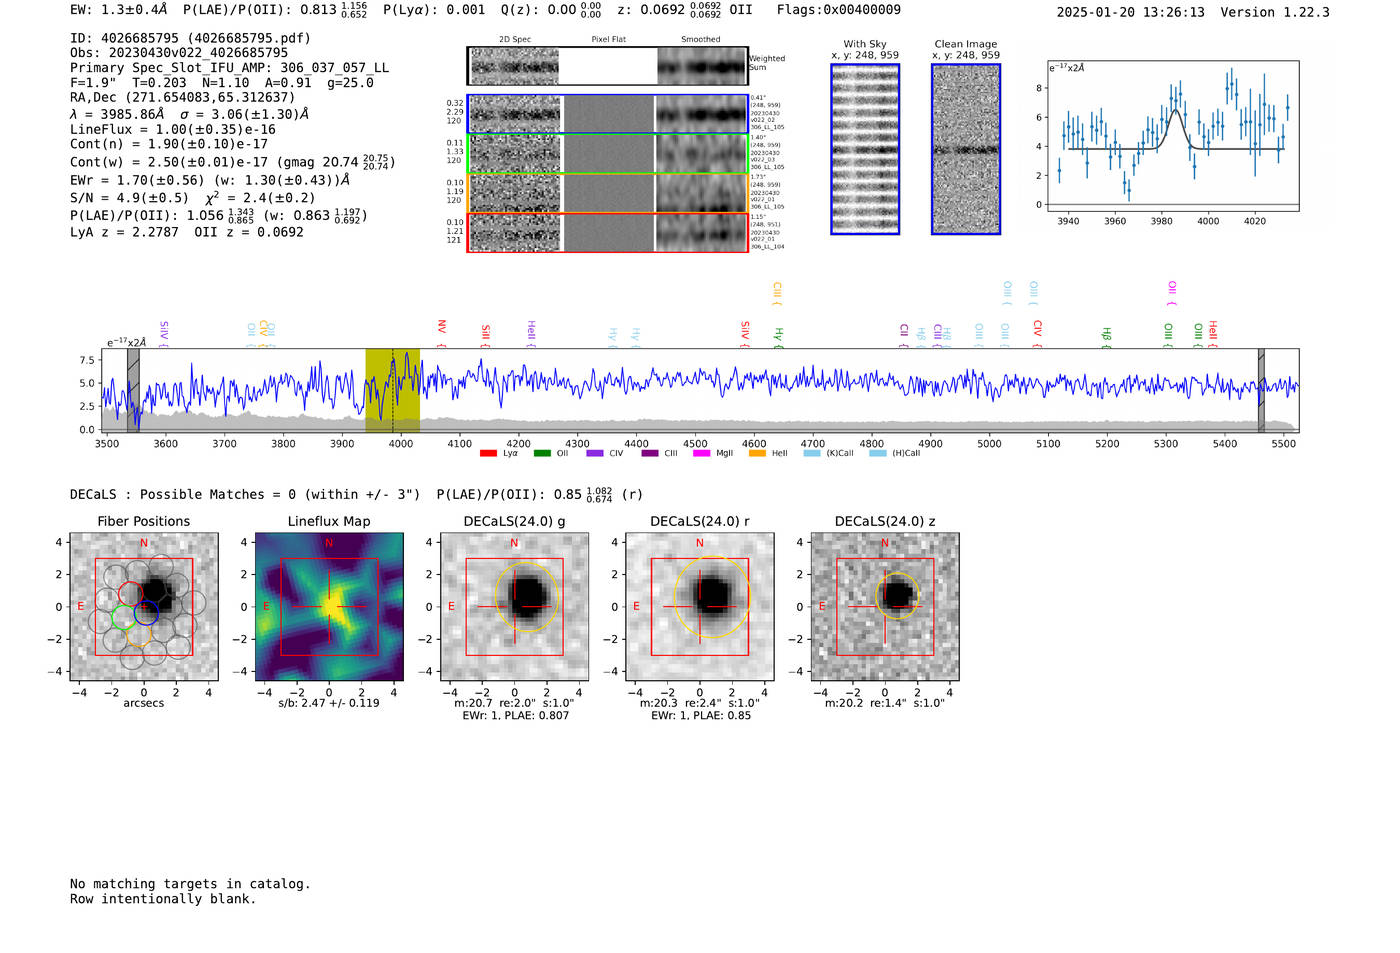
Task: Click the 'Smoothed' column header
Action: (x=700, y=39)
